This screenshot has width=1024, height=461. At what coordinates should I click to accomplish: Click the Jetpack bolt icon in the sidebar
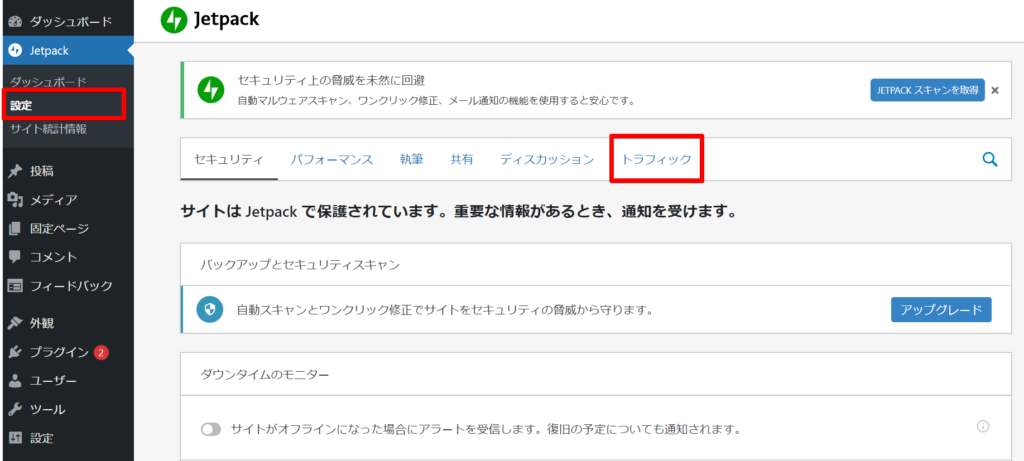pyautogui.click(x=15, y=51)
